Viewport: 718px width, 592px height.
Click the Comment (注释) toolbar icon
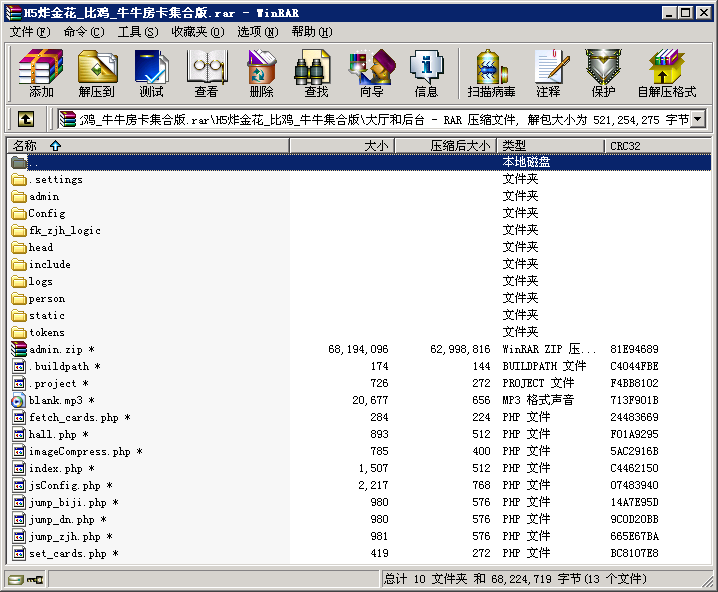click(x=548, y=73)
